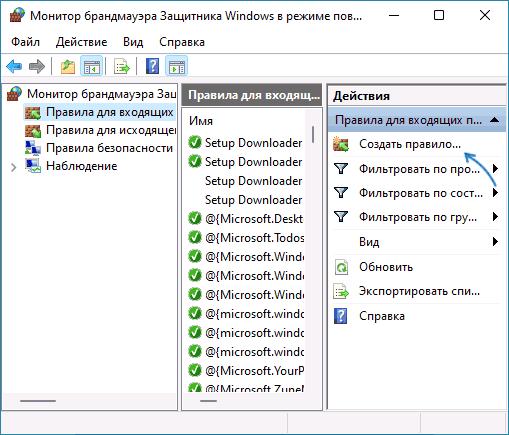Screen dimensions: 509x435
Task: Click Справка in the actions pane
Action: [382, 316]
